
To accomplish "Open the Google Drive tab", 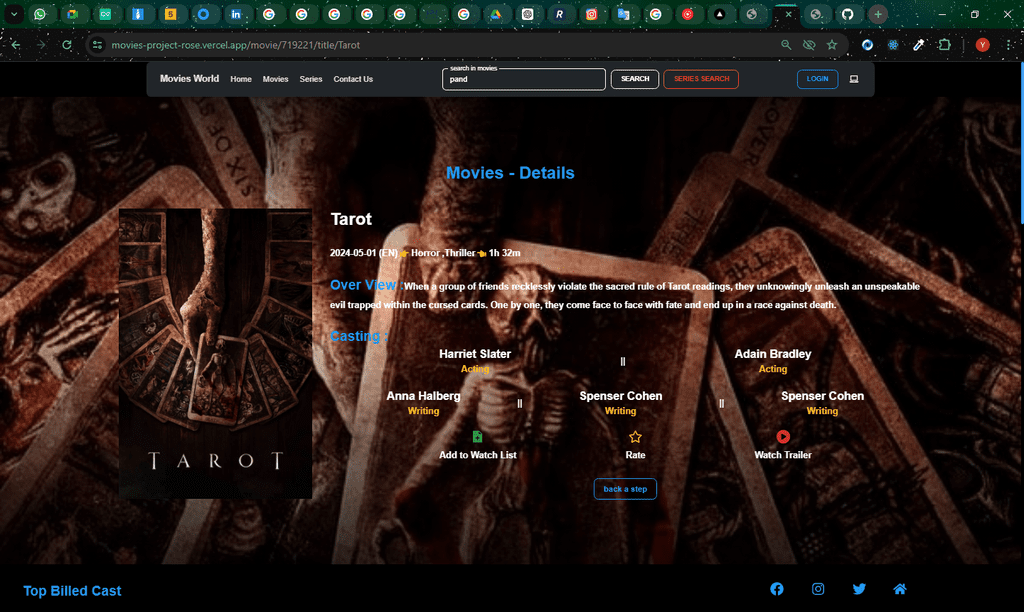I will [496, 14].
